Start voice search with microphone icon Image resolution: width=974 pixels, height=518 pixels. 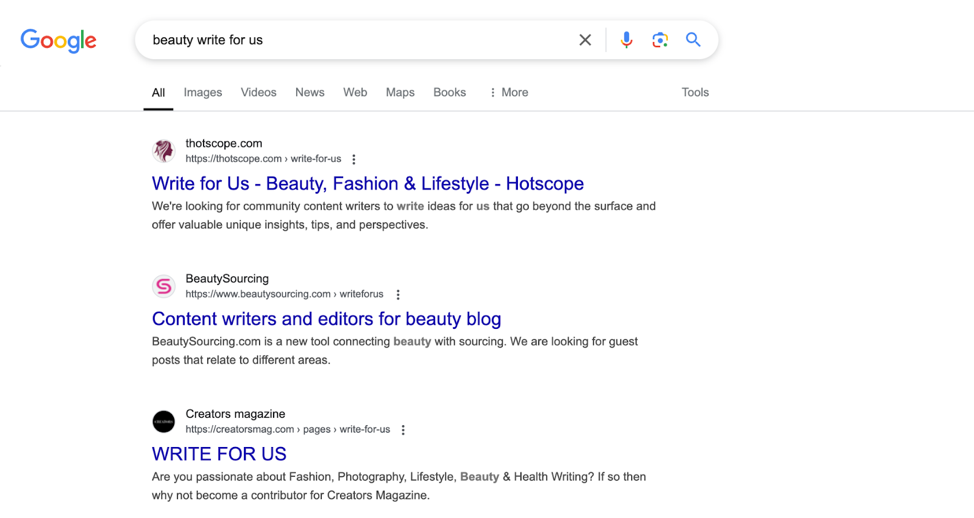[x=626, y=40]
